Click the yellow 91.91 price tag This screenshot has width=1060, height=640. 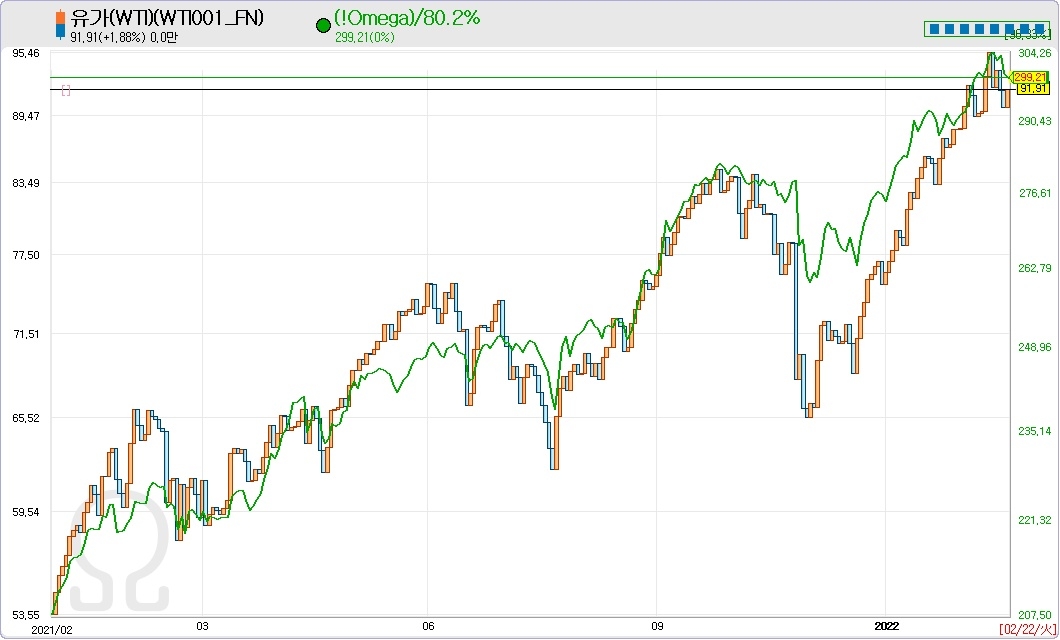(1031, 89)
